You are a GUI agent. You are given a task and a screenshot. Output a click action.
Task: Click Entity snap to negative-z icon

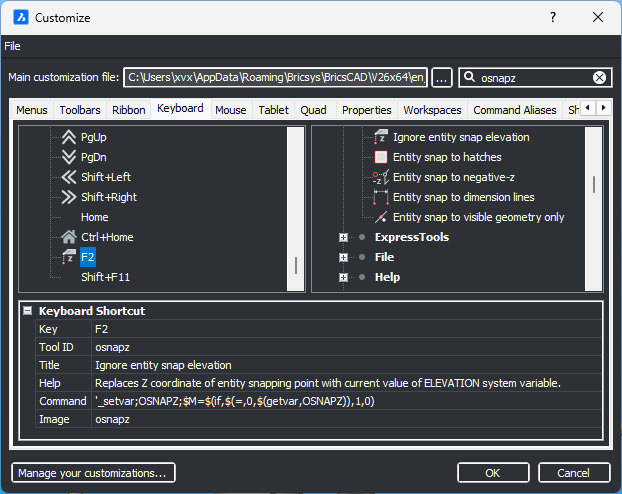(380, 177)
